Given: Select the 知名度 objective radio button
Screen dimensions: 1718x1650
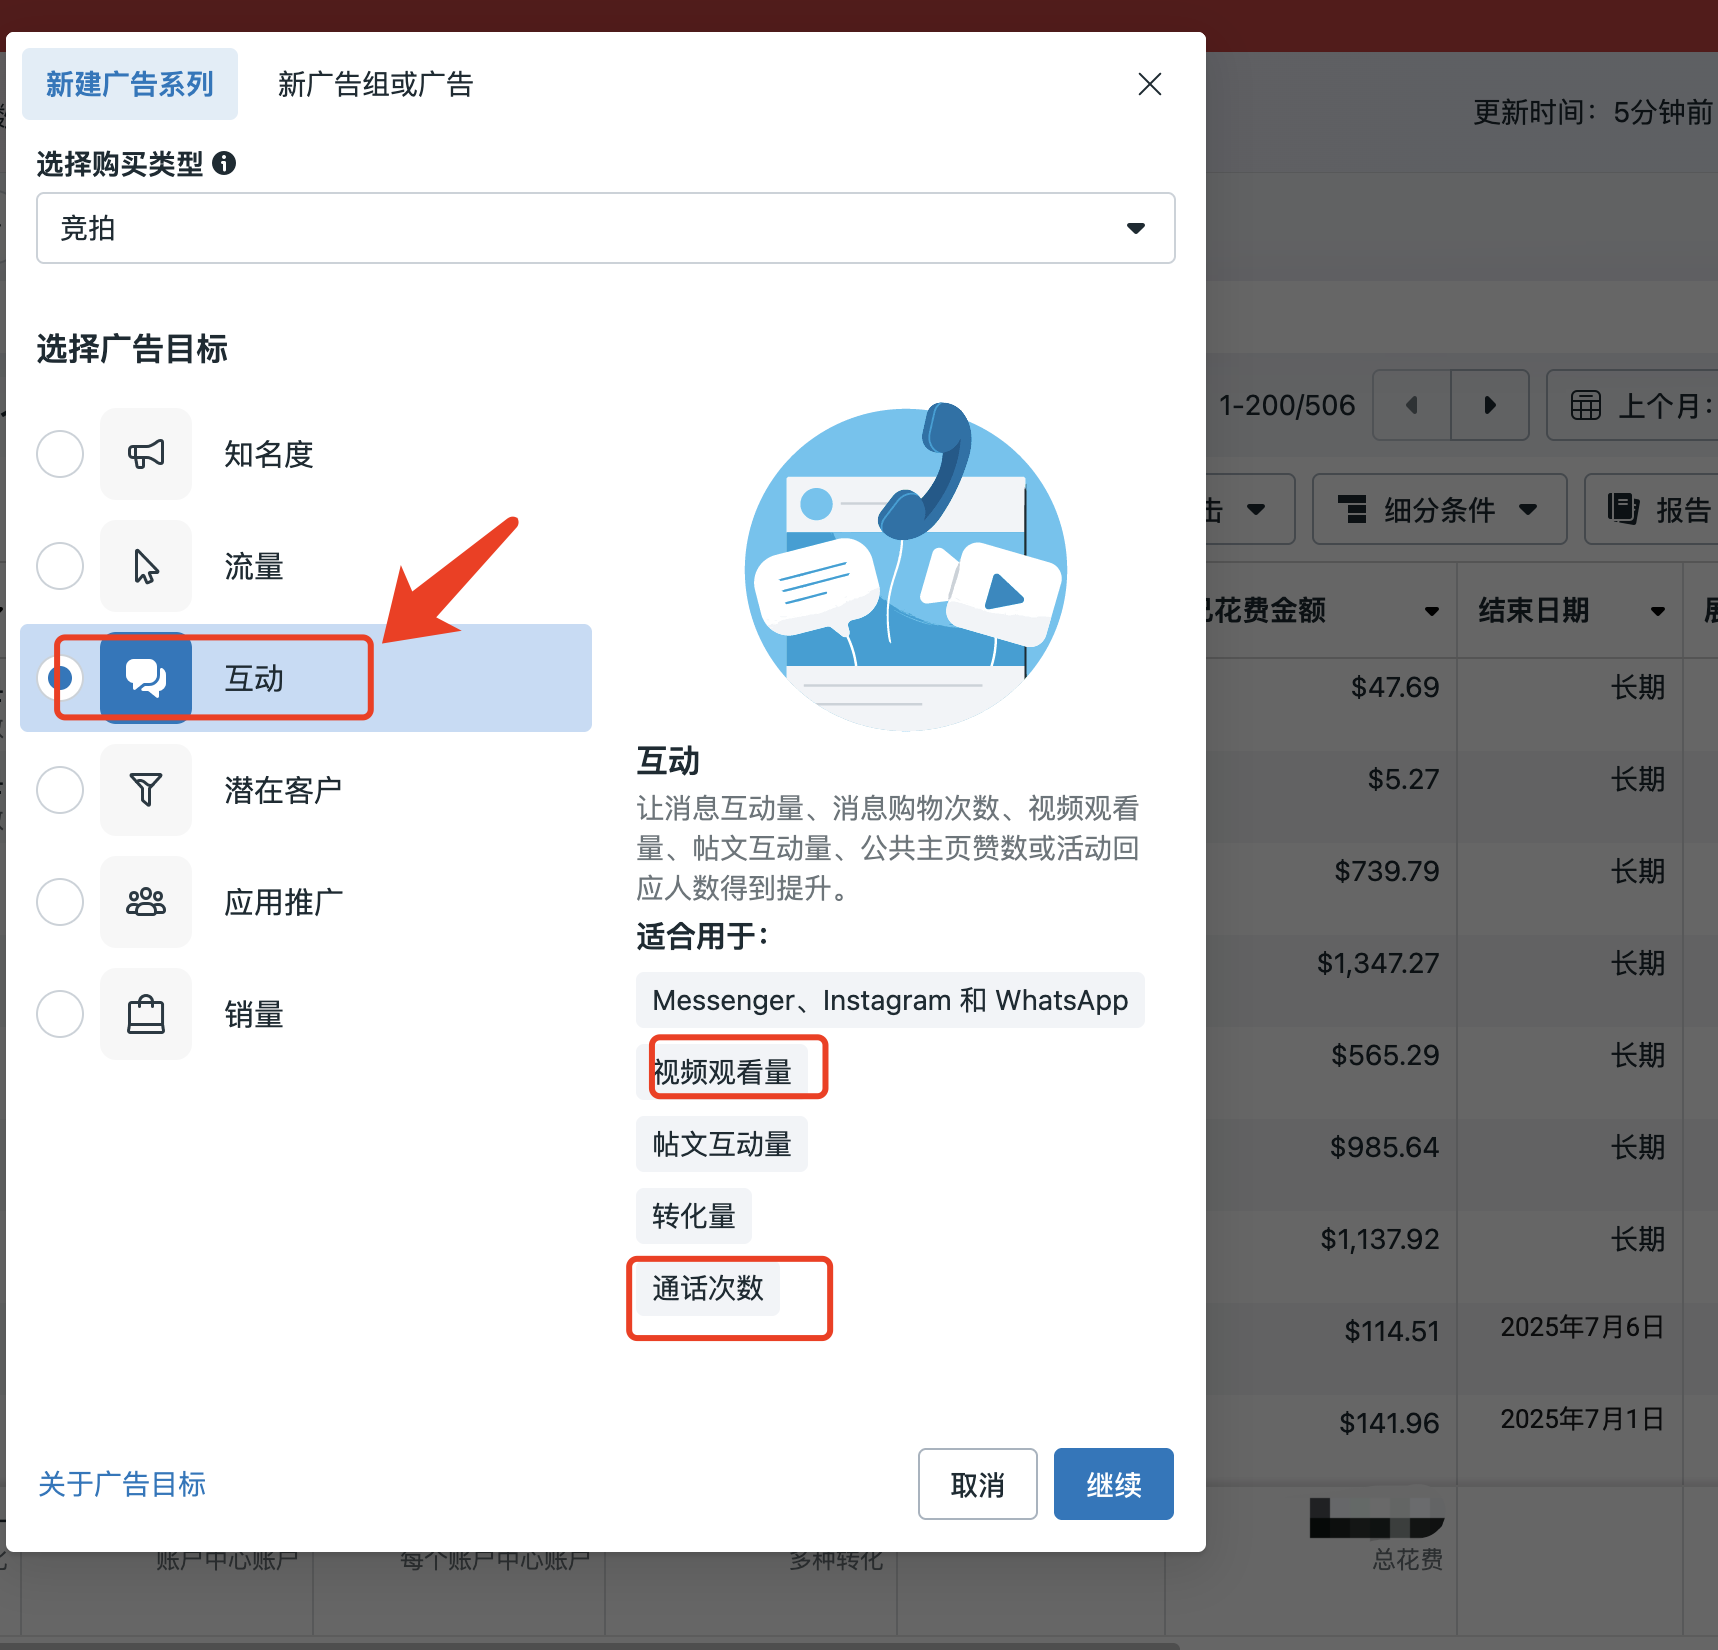Looking at the screenshot, I should (60, 454).
